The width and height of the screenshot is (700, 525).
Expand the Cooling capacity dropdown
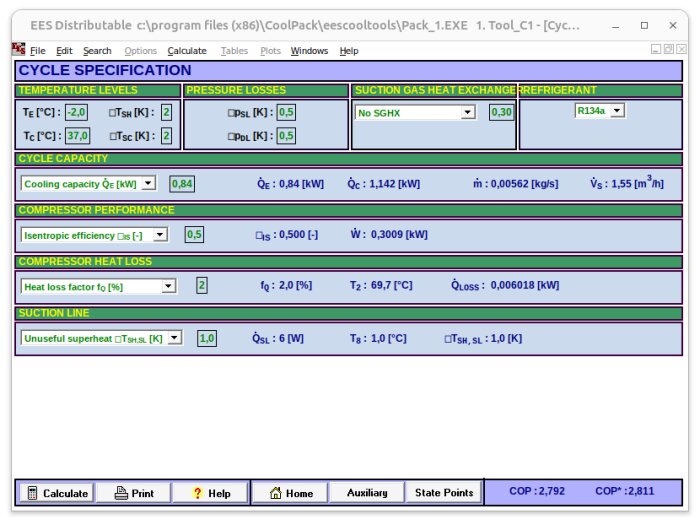(x=148, y=183)
